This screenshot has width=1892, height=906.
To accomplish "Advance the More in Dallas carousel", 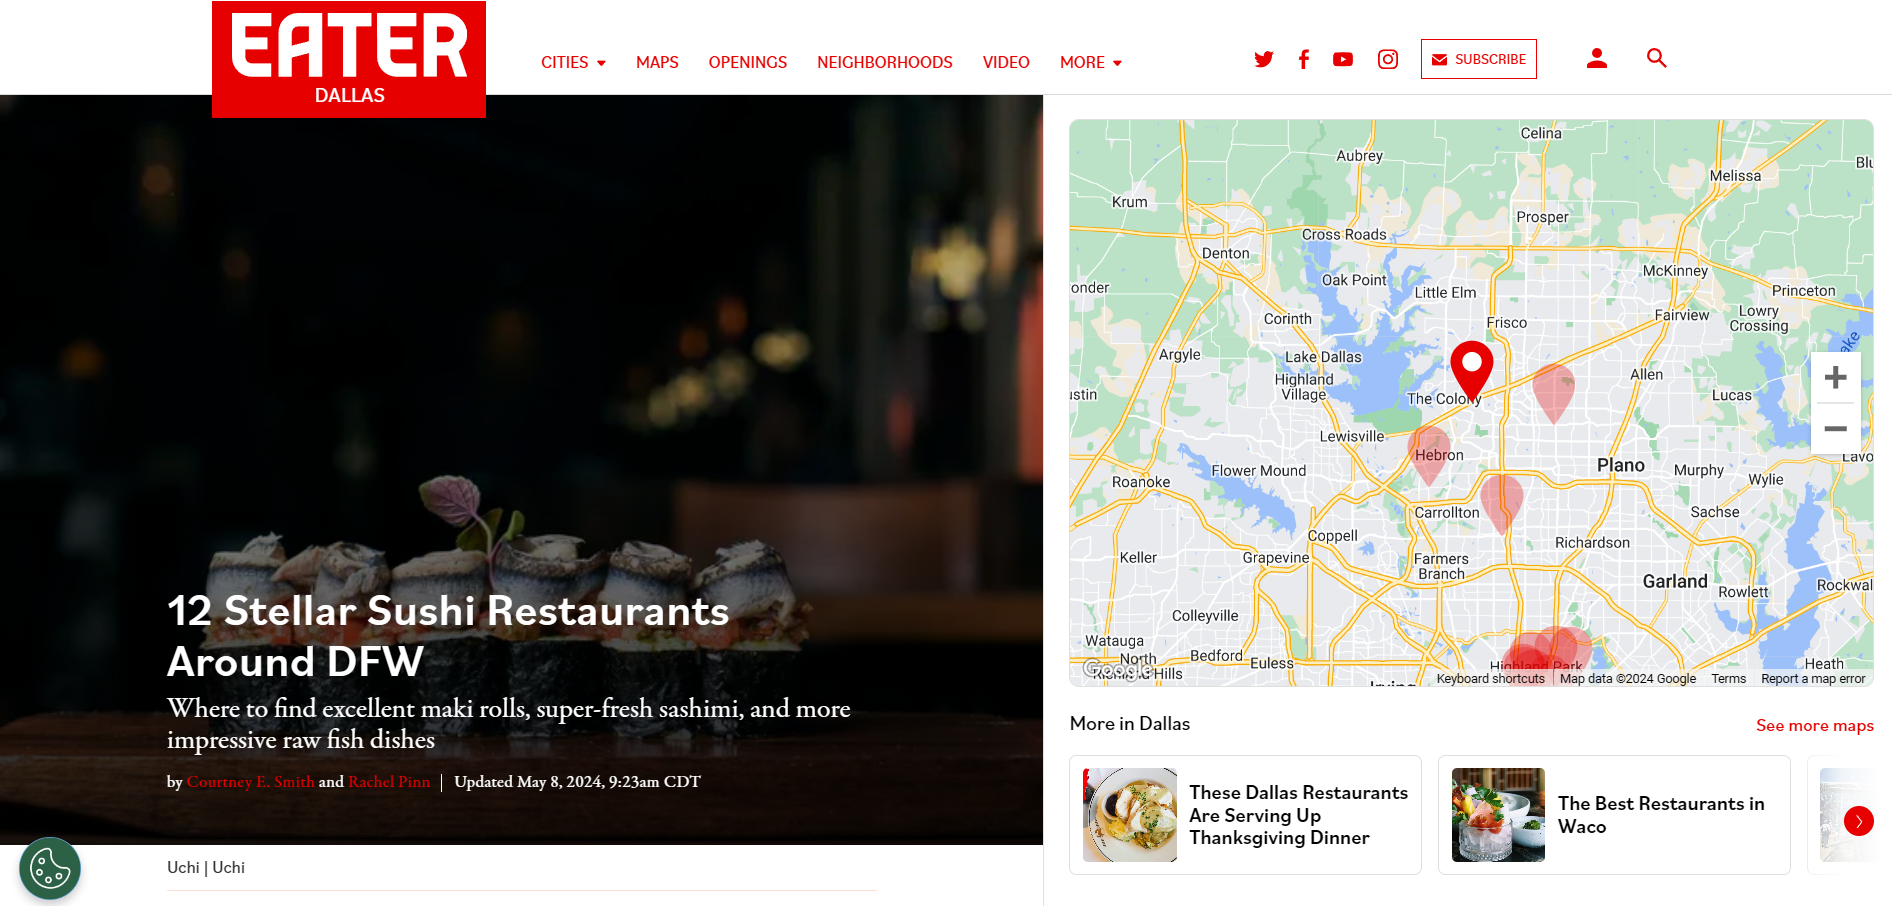I will tap(1859, 821).
